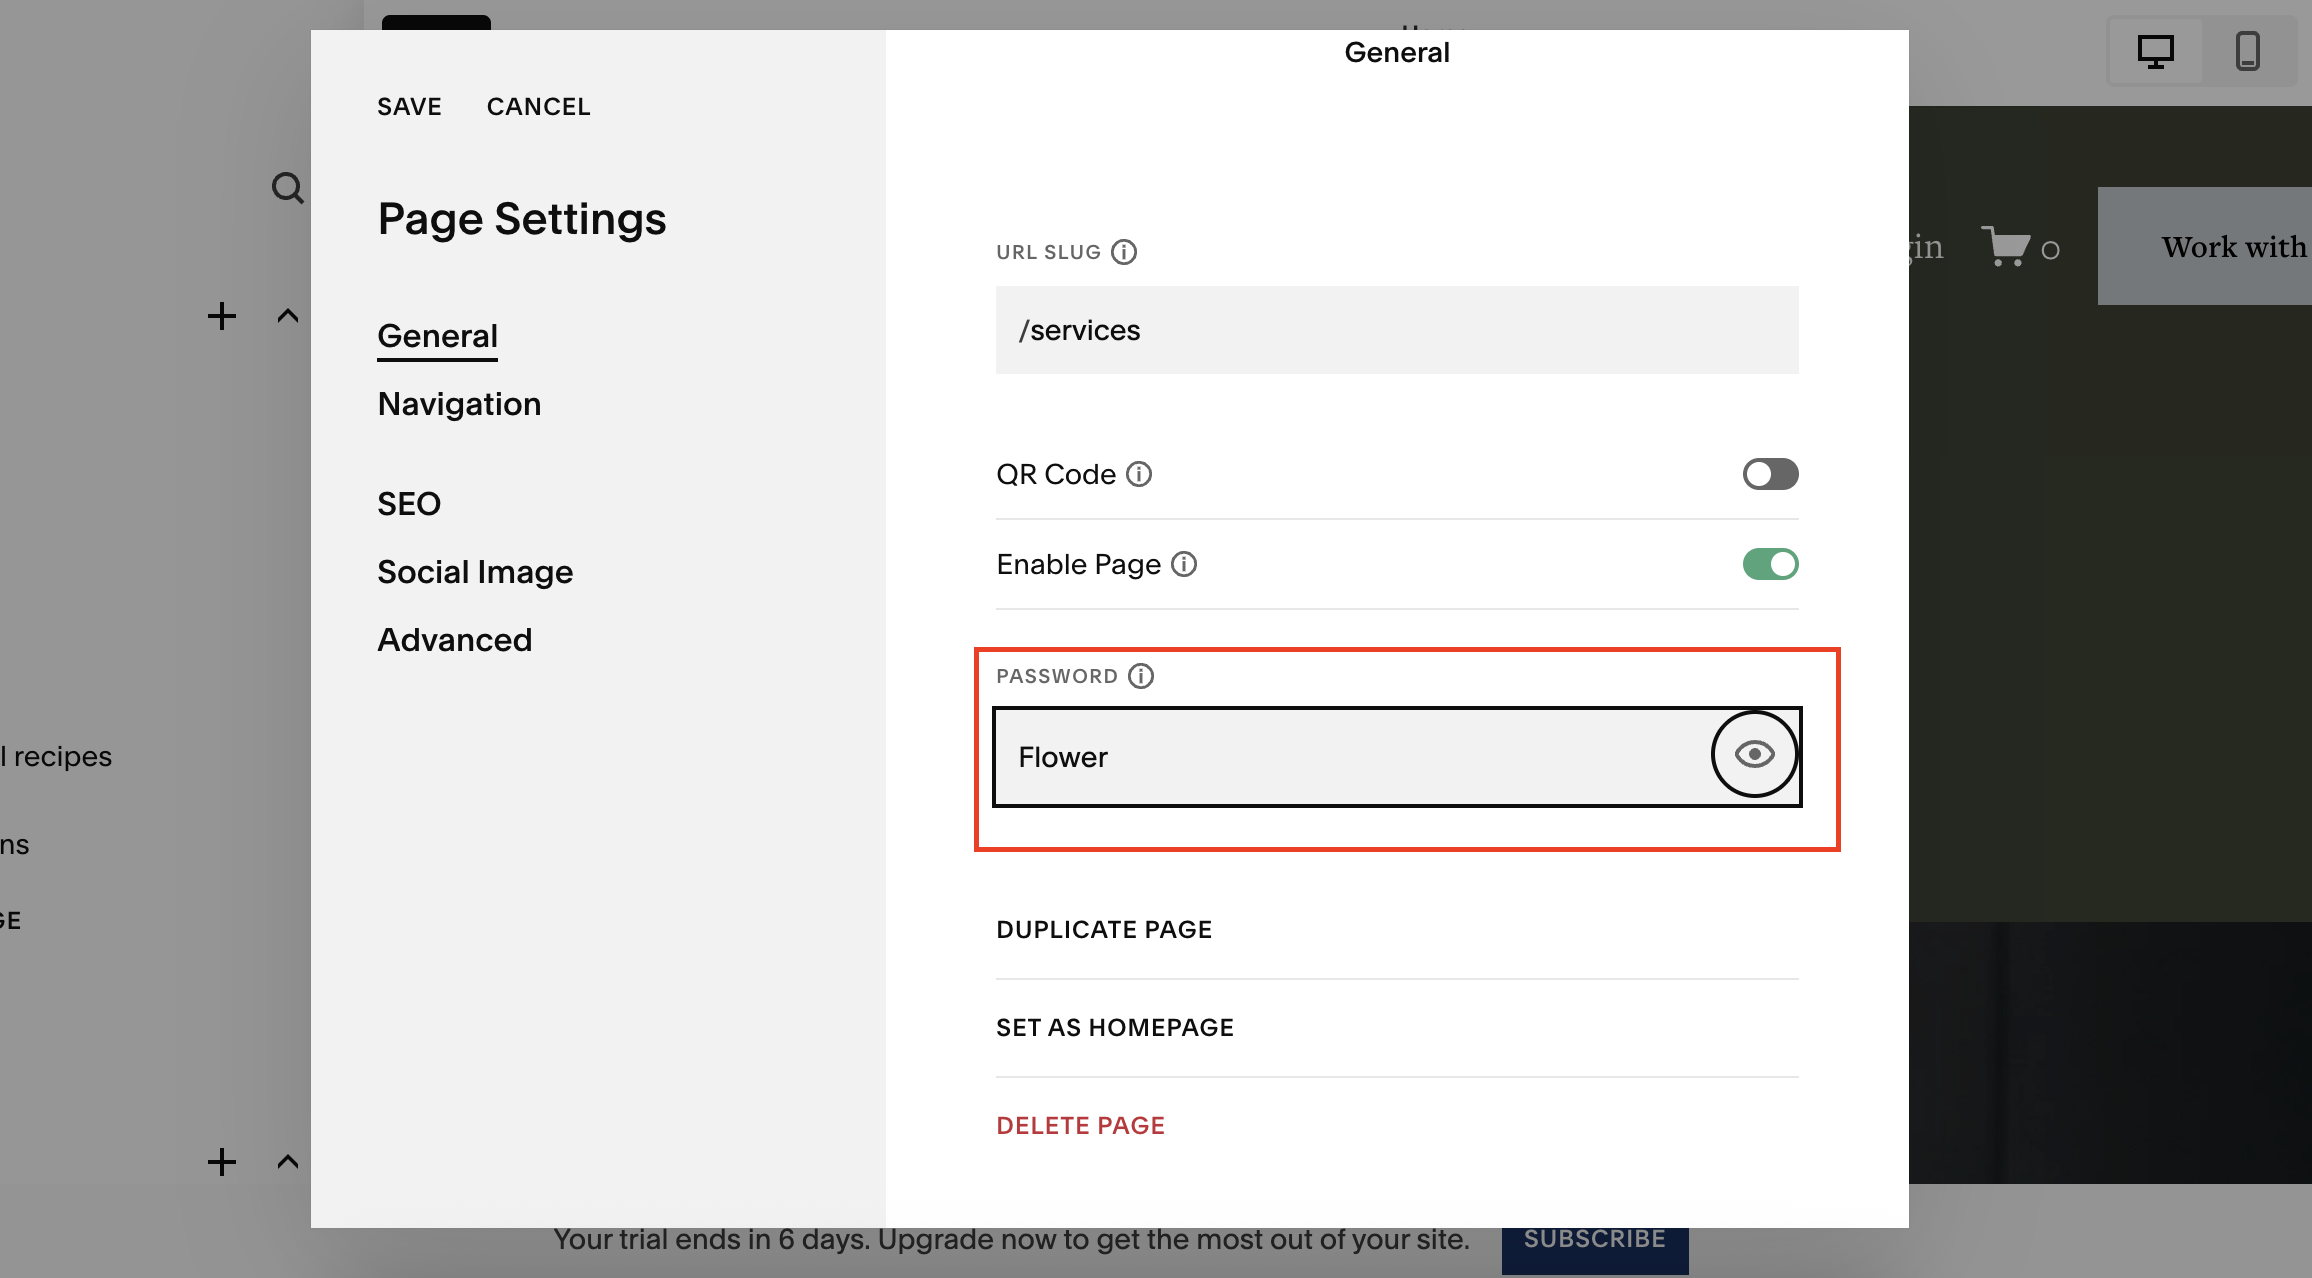The height and width of the screenshot is (1278, 2312).
Task: Click Enable Page info icon
Action: 1184,564
